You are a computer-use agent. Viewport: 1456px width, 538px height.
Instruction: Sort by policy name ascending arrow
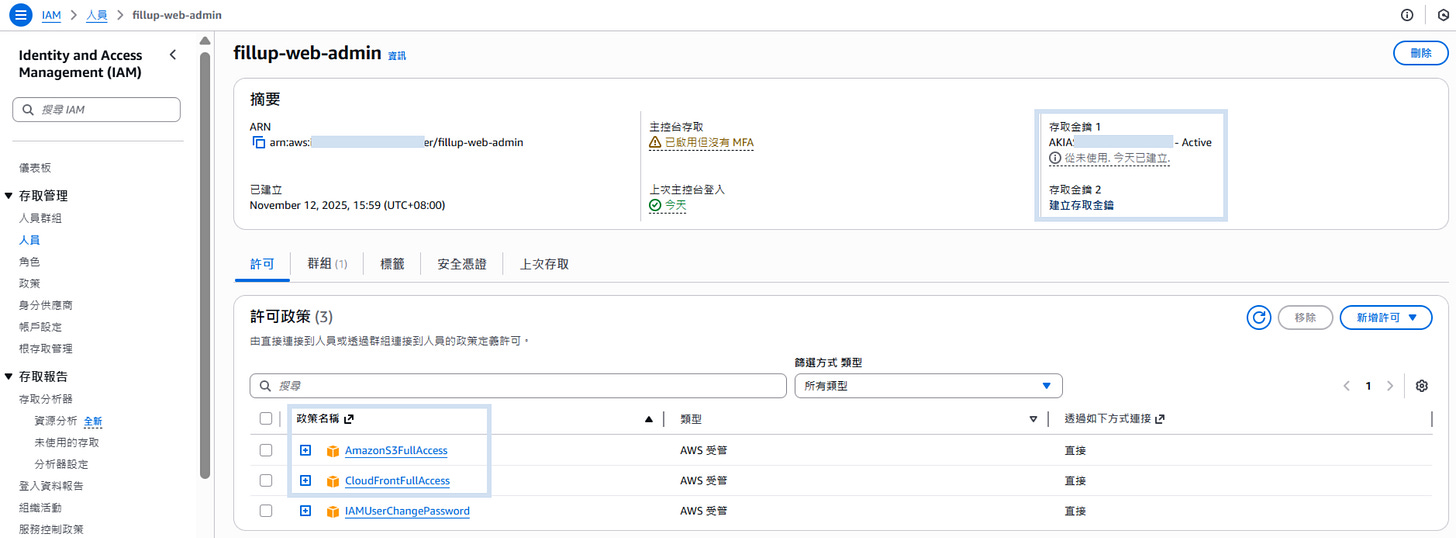[x=649, y=419]
